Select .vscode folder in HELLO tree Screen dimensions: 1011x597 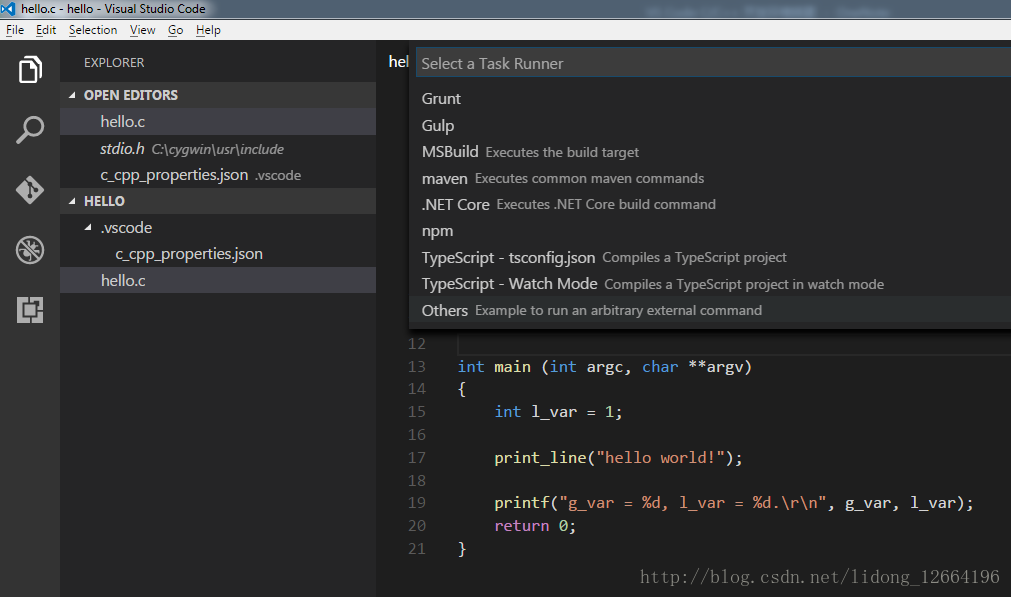click(218, 228)
